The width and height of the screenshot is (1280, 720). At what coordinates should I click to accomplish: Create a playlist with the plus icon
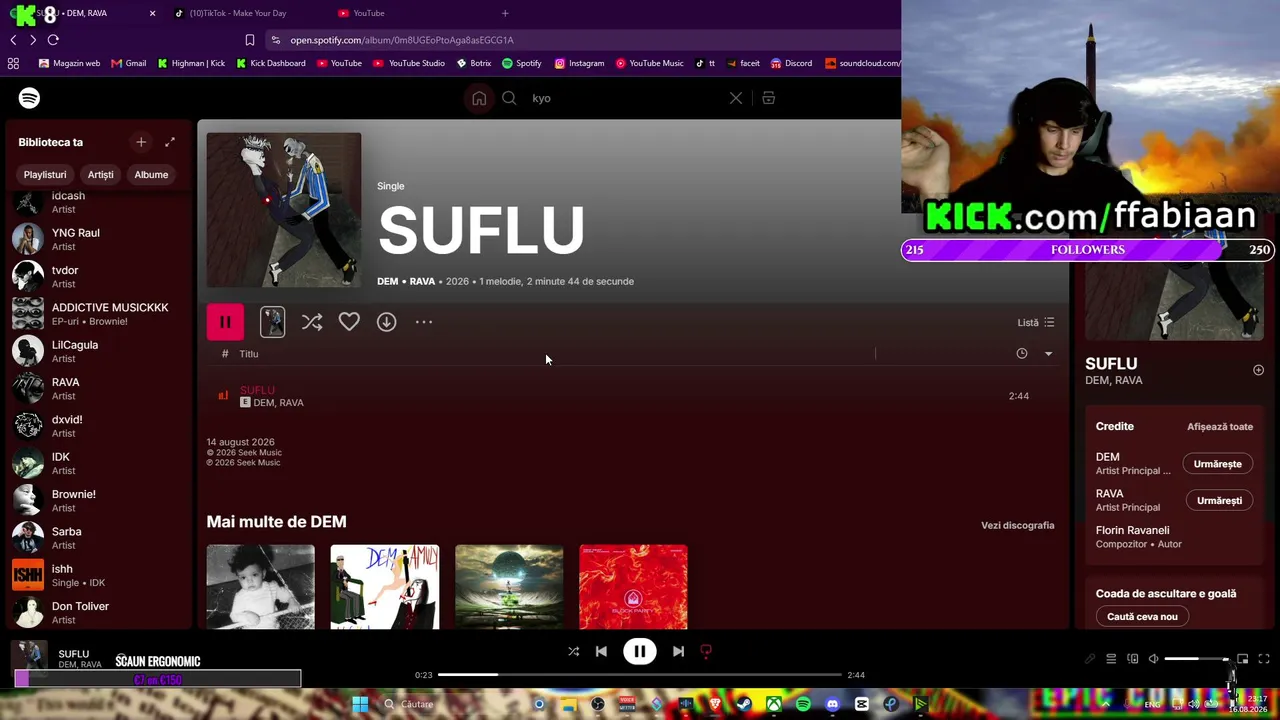141,142
